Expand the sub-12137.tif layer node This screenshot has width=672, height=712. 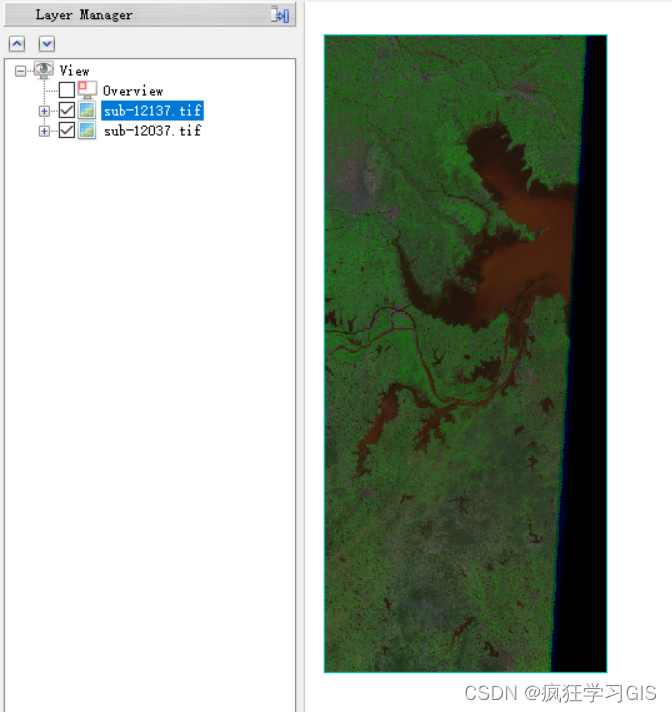click(44, 111)
